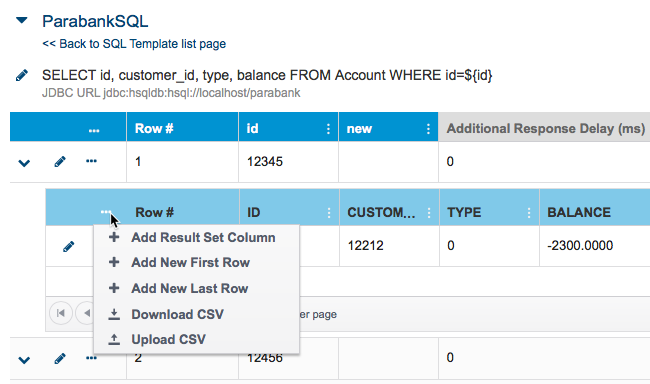The height and width of the screenshot is (384, 650).
Task: Open the TYPE column options menu
Action: pos(529,213)
